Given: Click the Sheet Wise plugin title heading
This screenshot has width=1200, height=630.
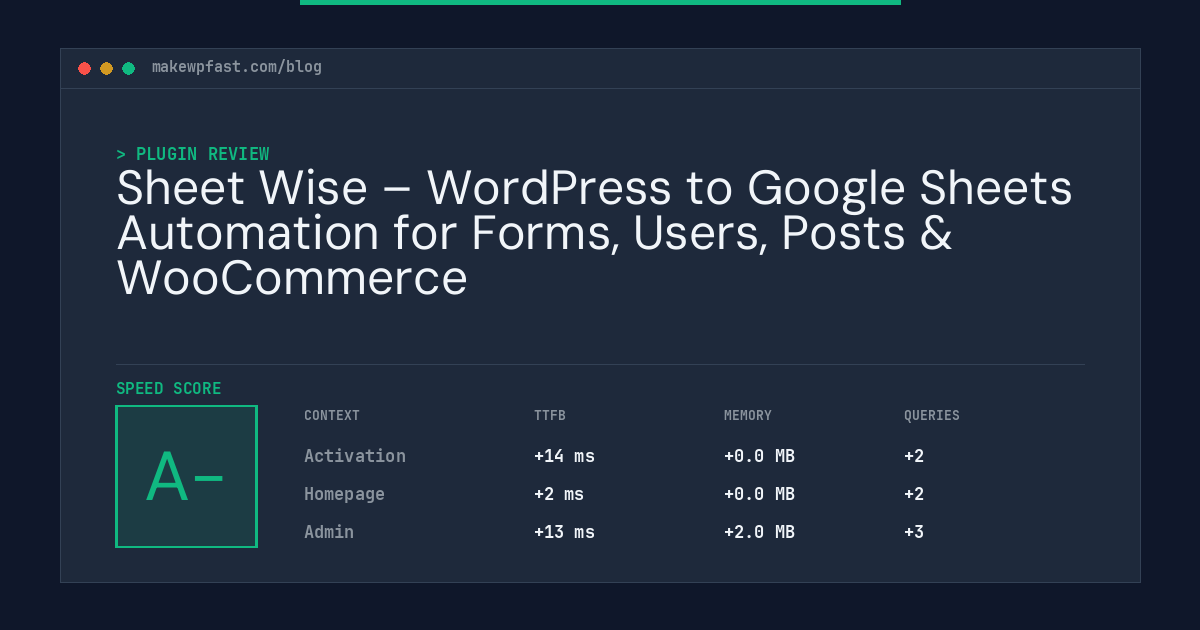Looking at the screenshot, I should tap(594, 233).
